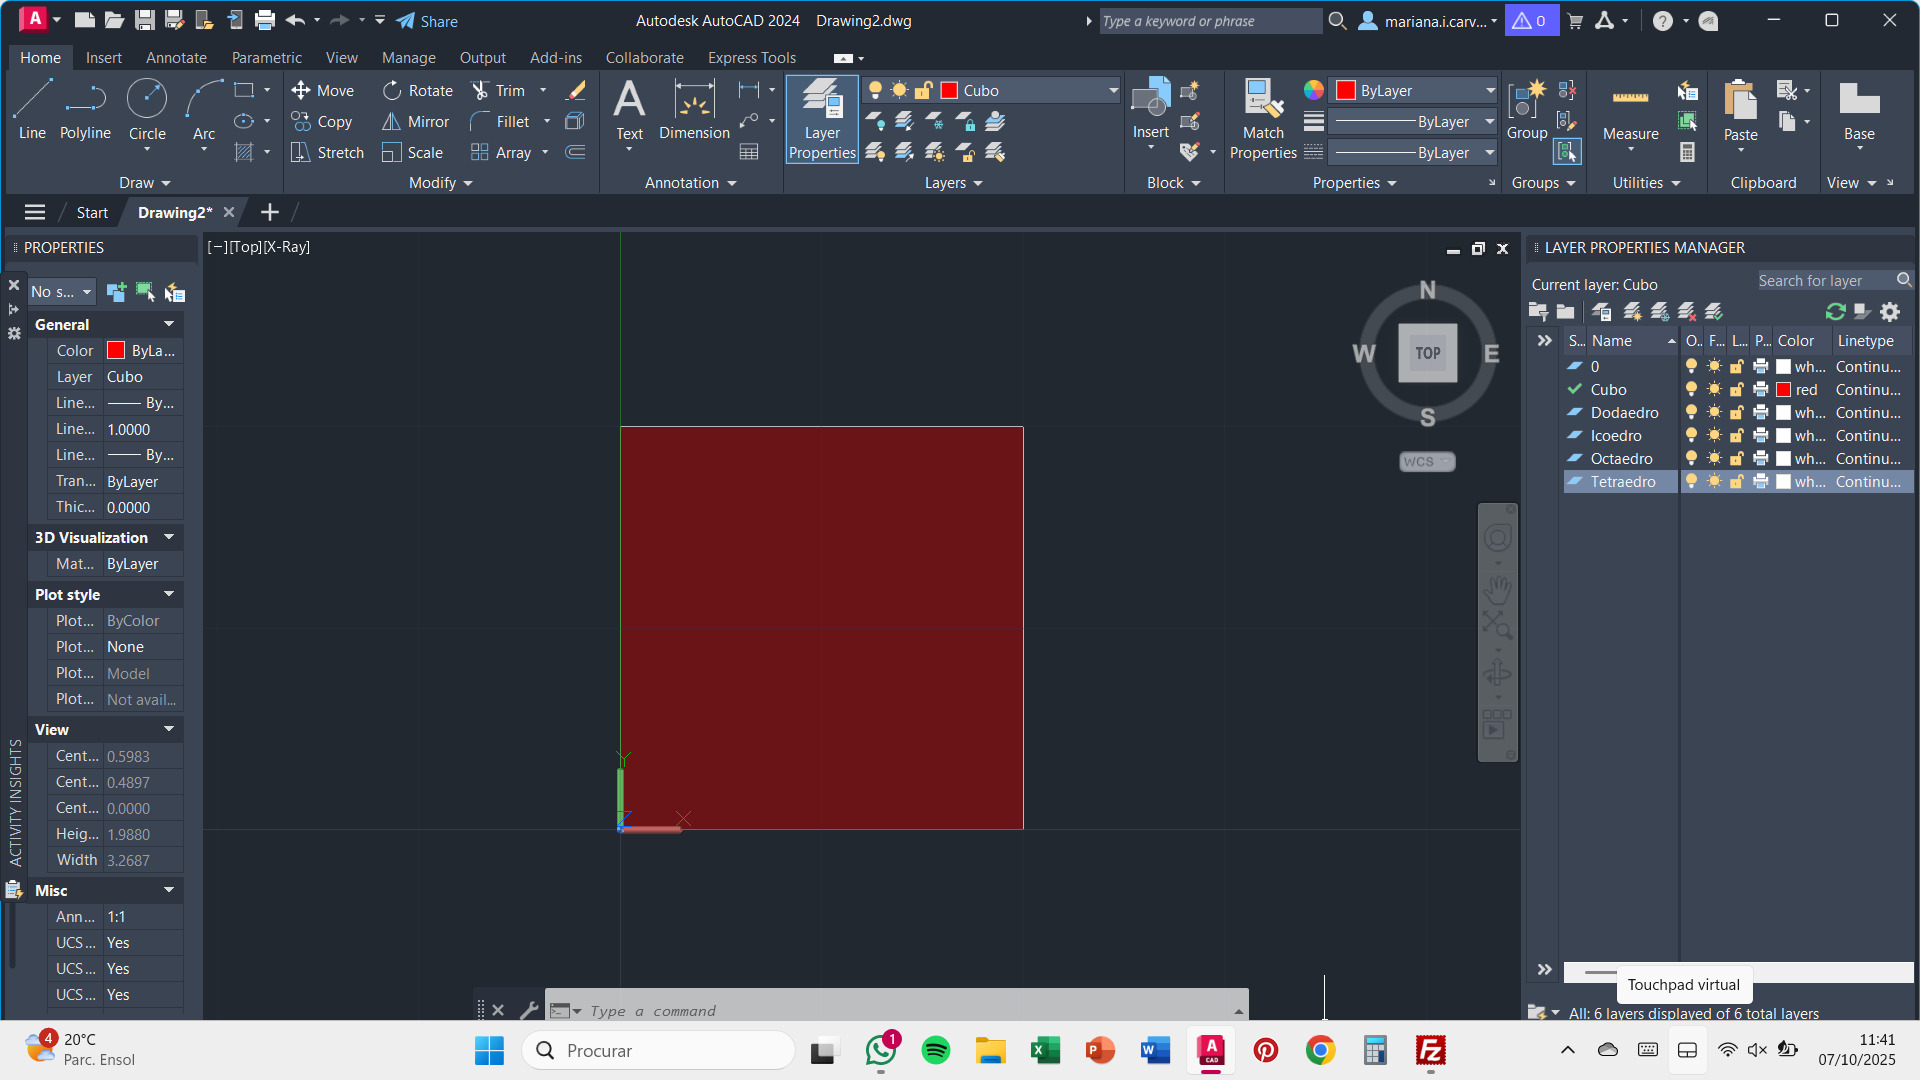The width and height of the screenshot is (1920, 1080).
Task: Freeze the Octaedro layer sun icon
Action: tap(1714, 459)
